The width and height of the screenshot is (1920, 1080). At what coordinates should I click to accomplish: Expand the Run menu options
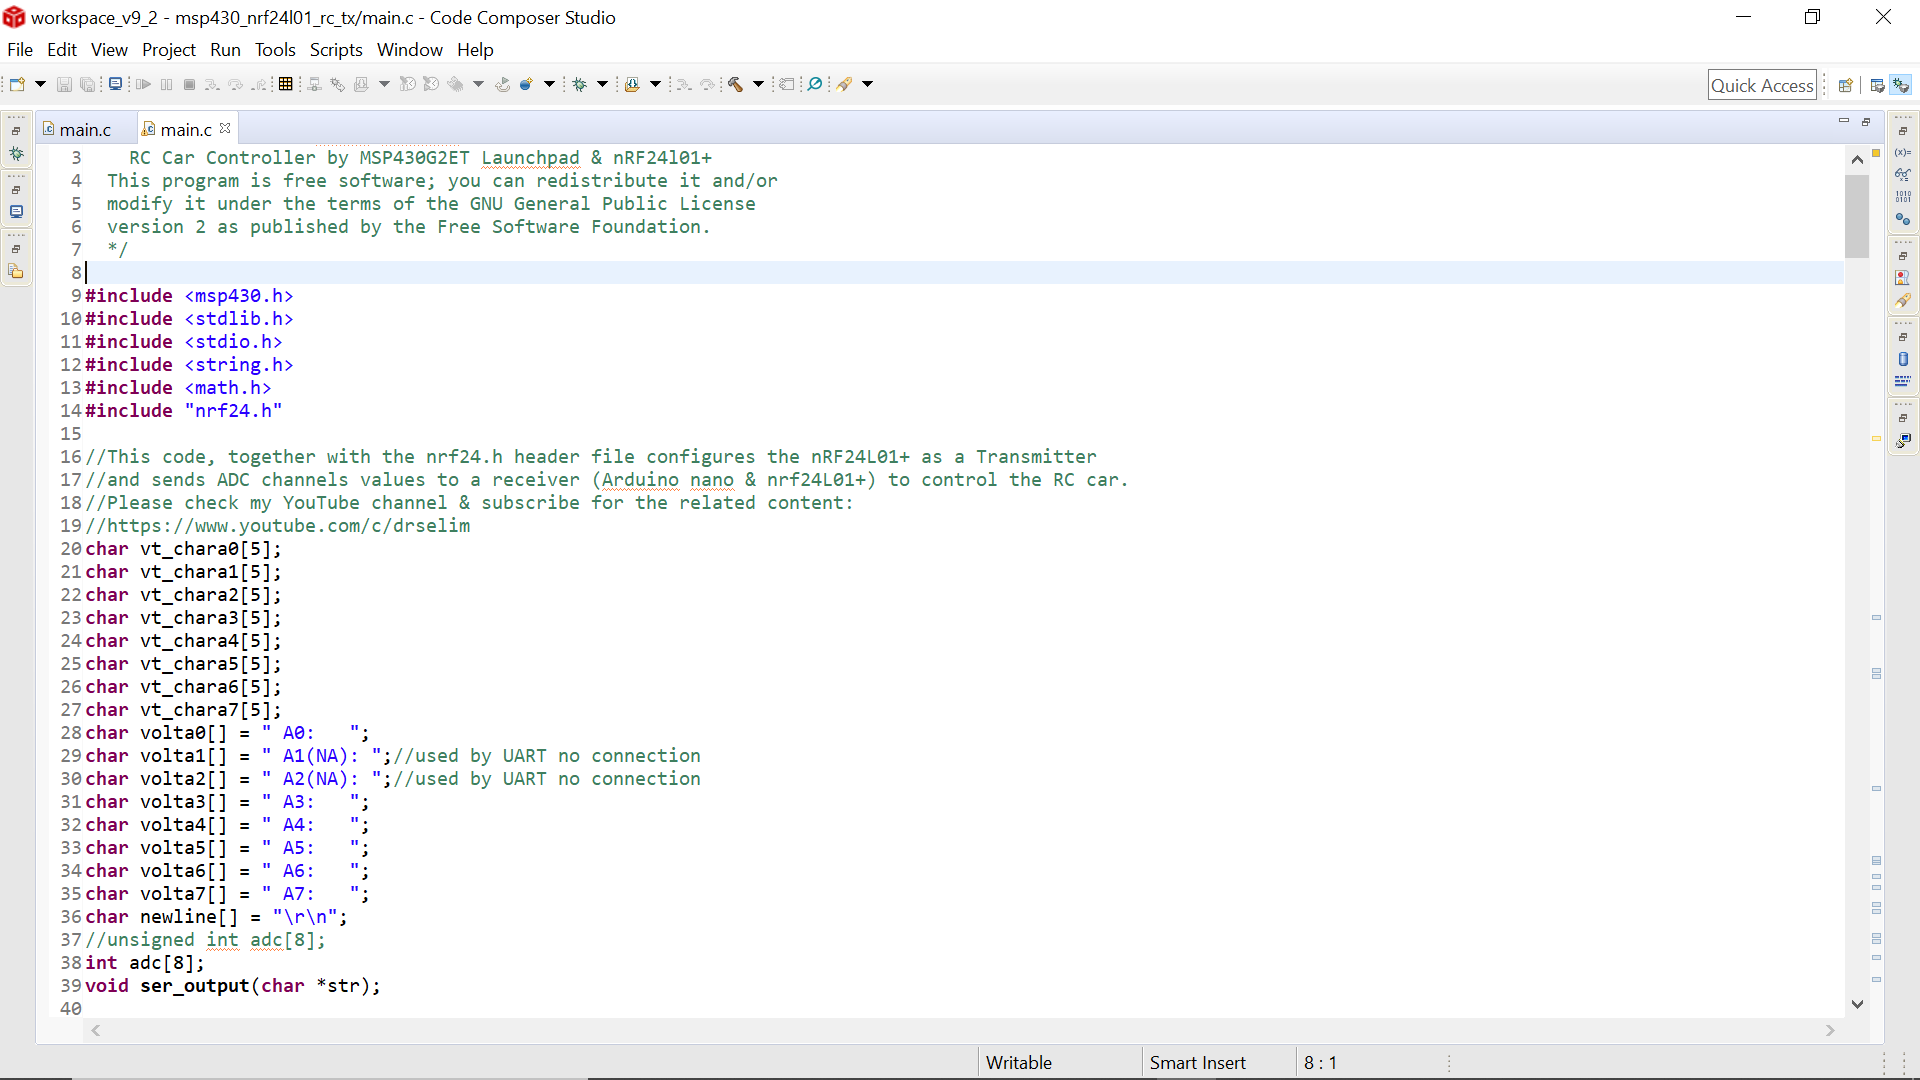(x=224, y=49)
